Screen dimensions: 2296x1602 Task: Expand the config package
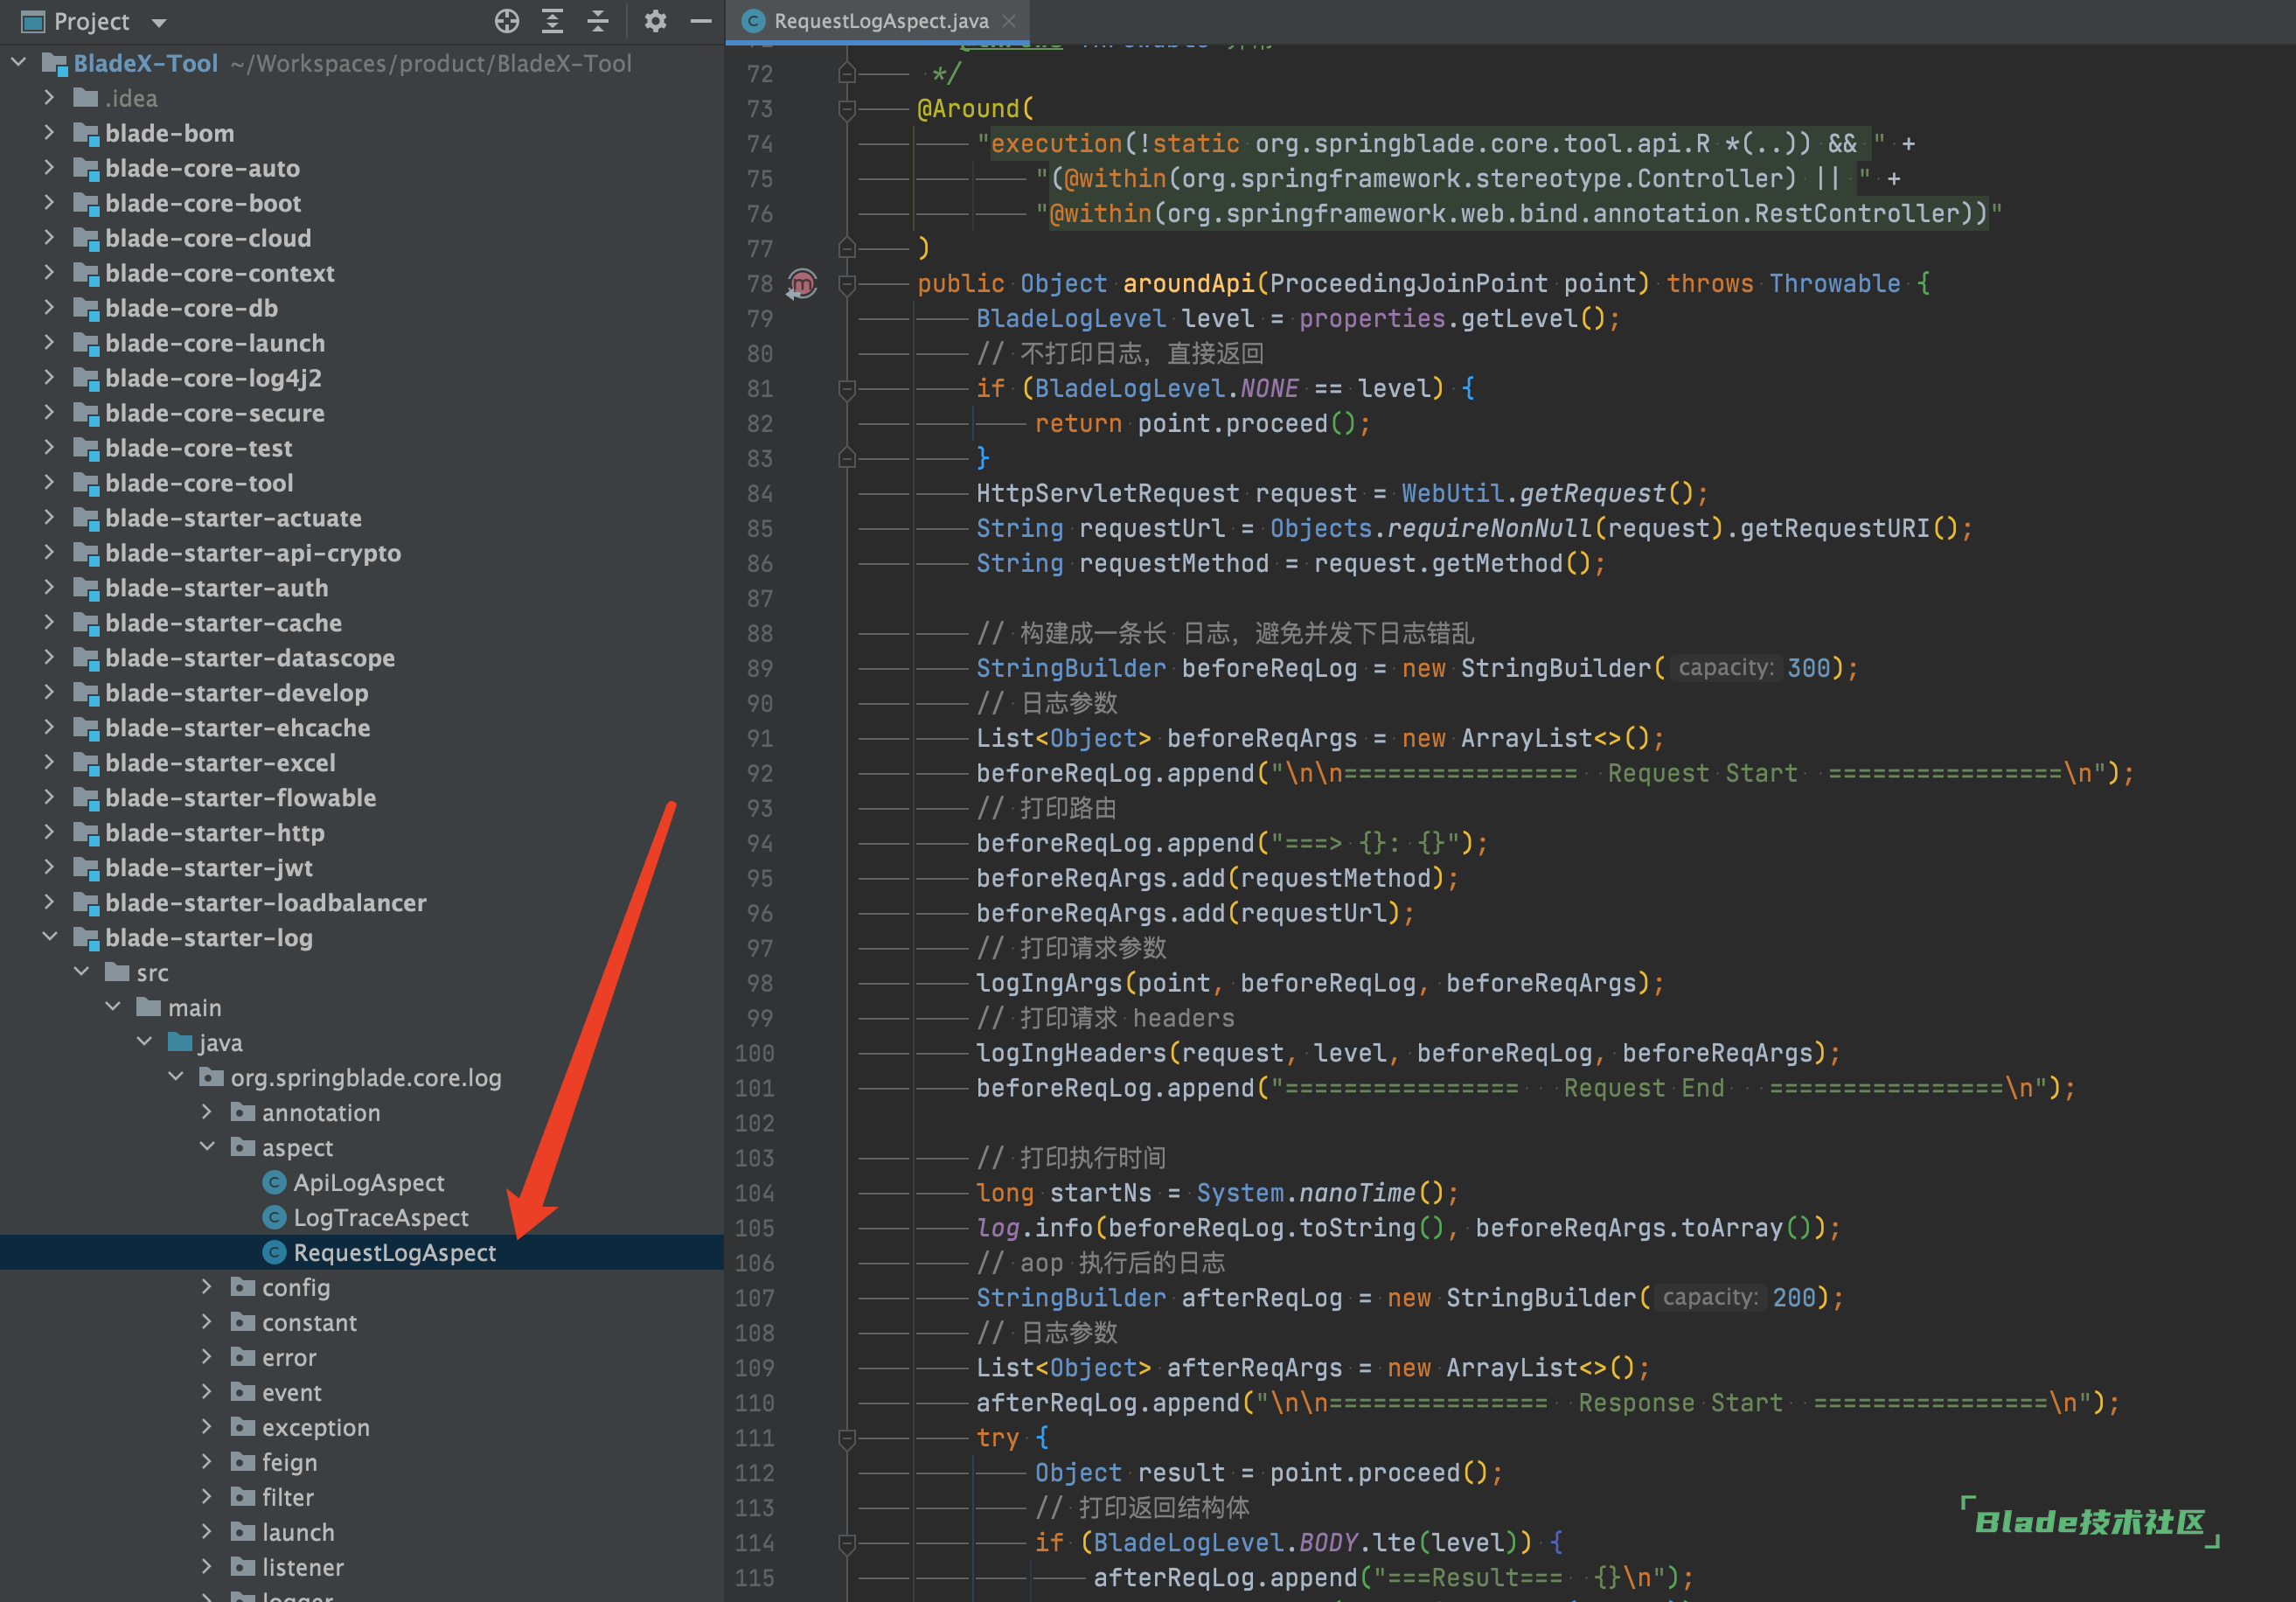pyautogui.click(x=206, y=1287)
